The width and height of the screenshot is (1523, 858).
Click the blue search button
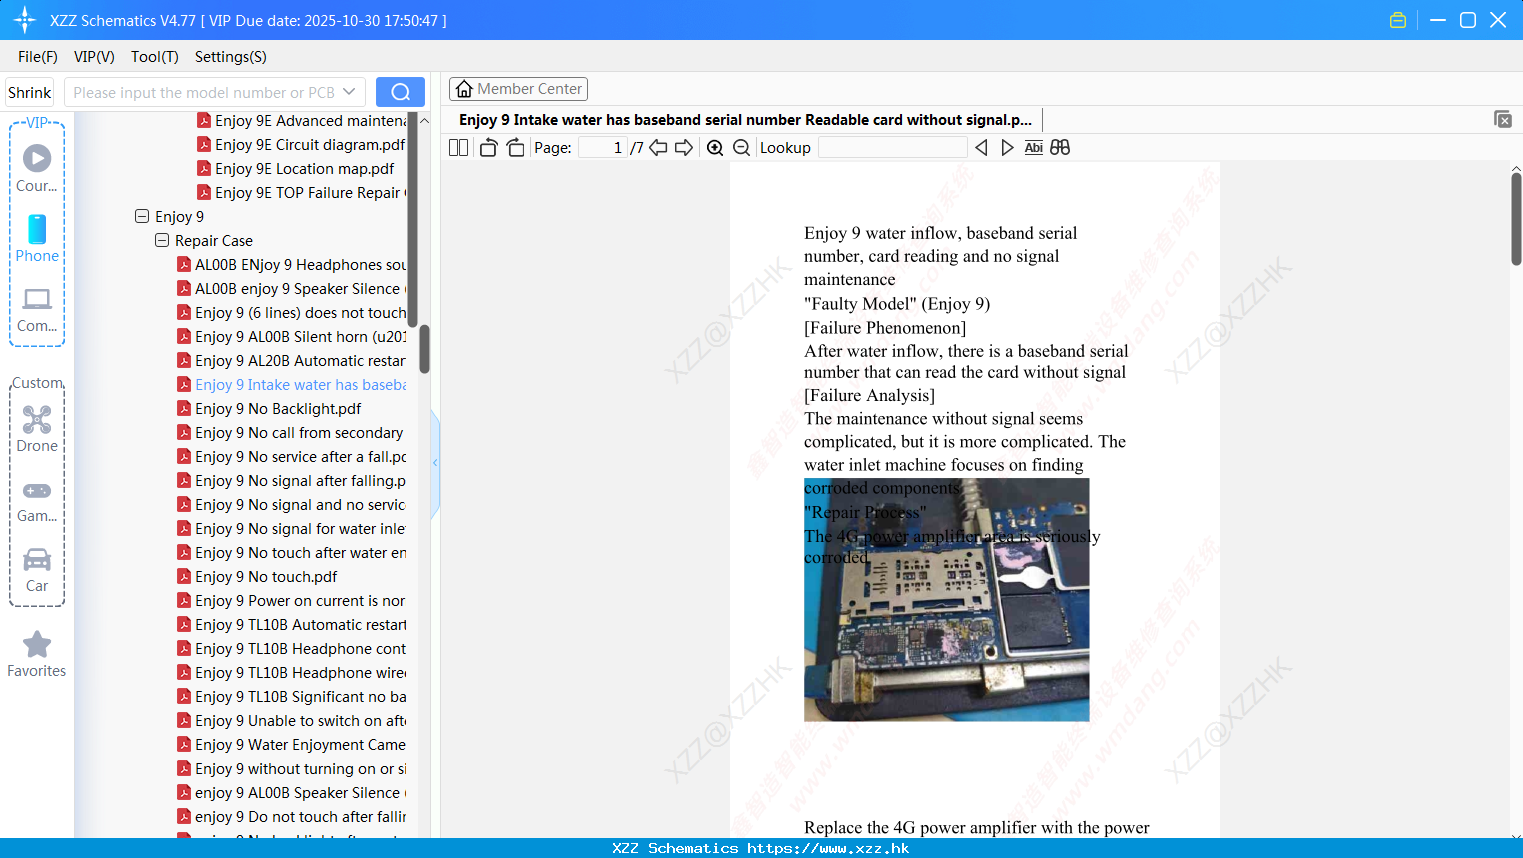point(400,92)
